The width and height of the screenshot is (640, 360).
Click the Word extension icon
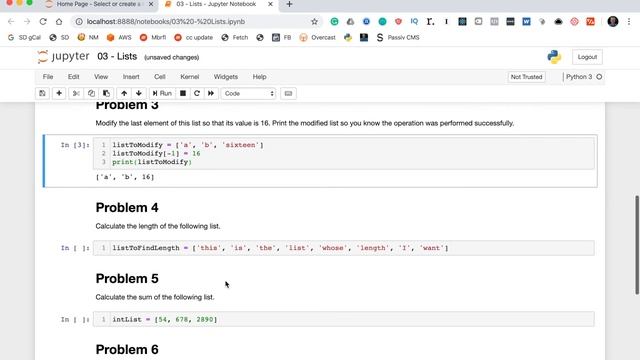pos(526,22)
